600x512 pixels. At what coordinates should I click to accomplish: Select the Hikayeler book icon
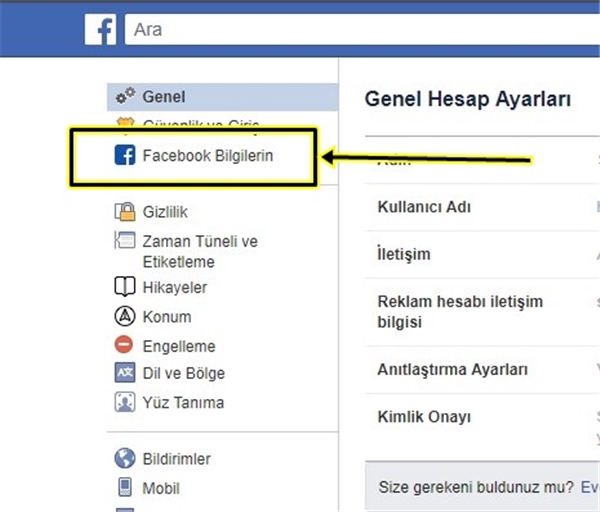125,288
